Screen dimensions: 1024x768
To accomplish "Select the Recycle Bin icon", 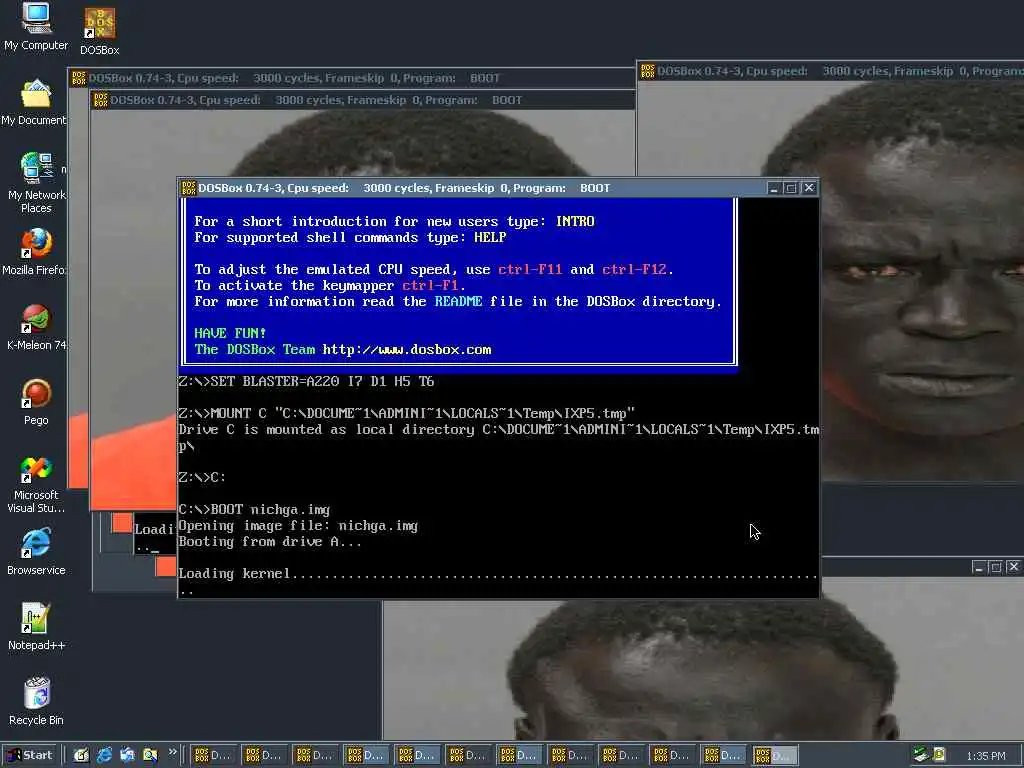I will pos(36,702).
